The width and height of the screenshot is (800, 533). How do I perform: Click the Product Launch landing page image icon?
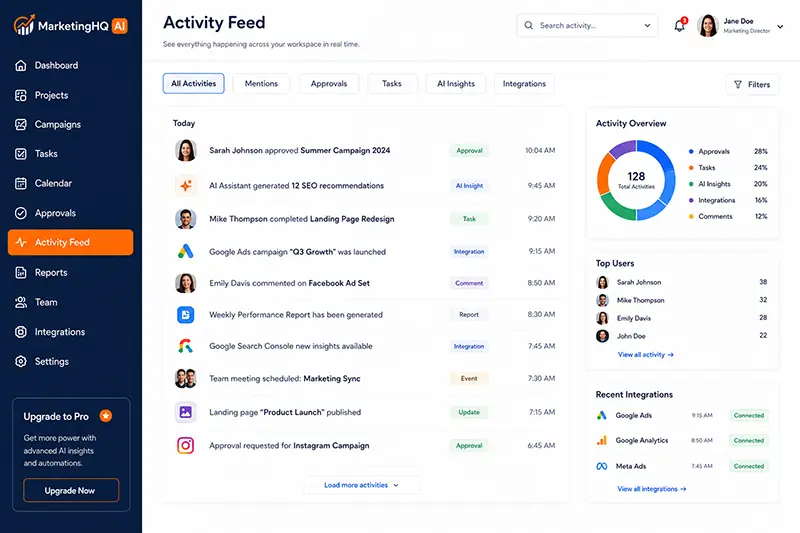coord(186,412)
